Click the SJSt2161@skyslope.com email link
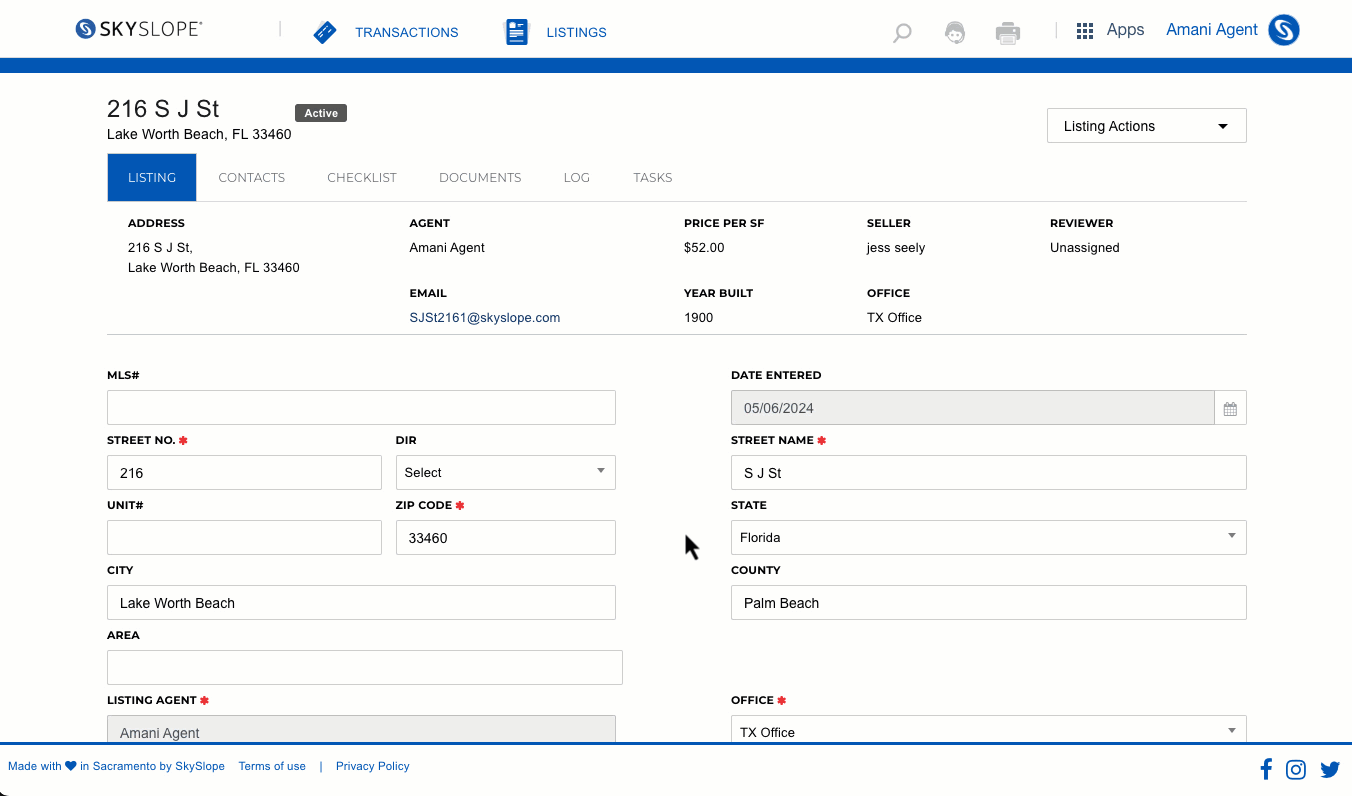This screenshot has width=1352, height=796. (x=485, y=318)
